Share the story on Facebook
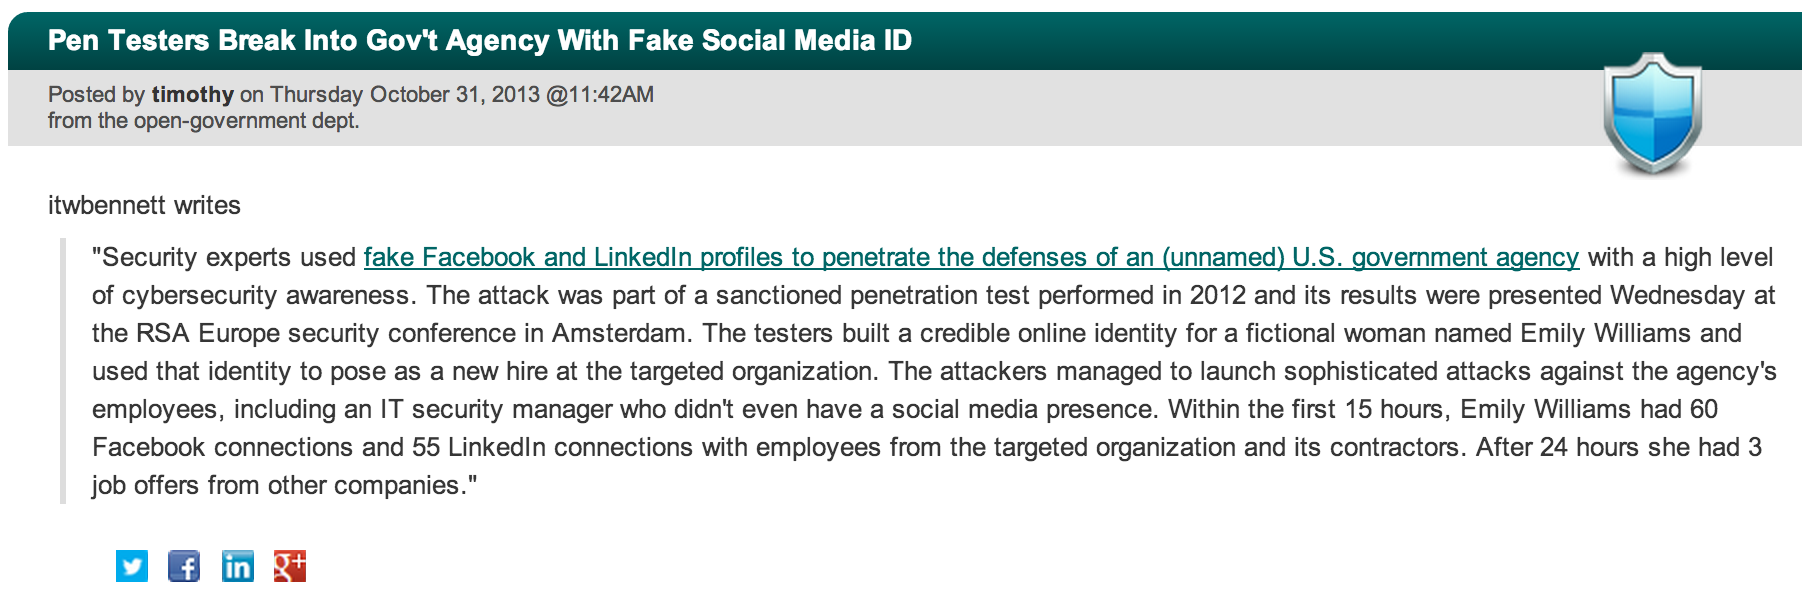 [x=184, y=566]
